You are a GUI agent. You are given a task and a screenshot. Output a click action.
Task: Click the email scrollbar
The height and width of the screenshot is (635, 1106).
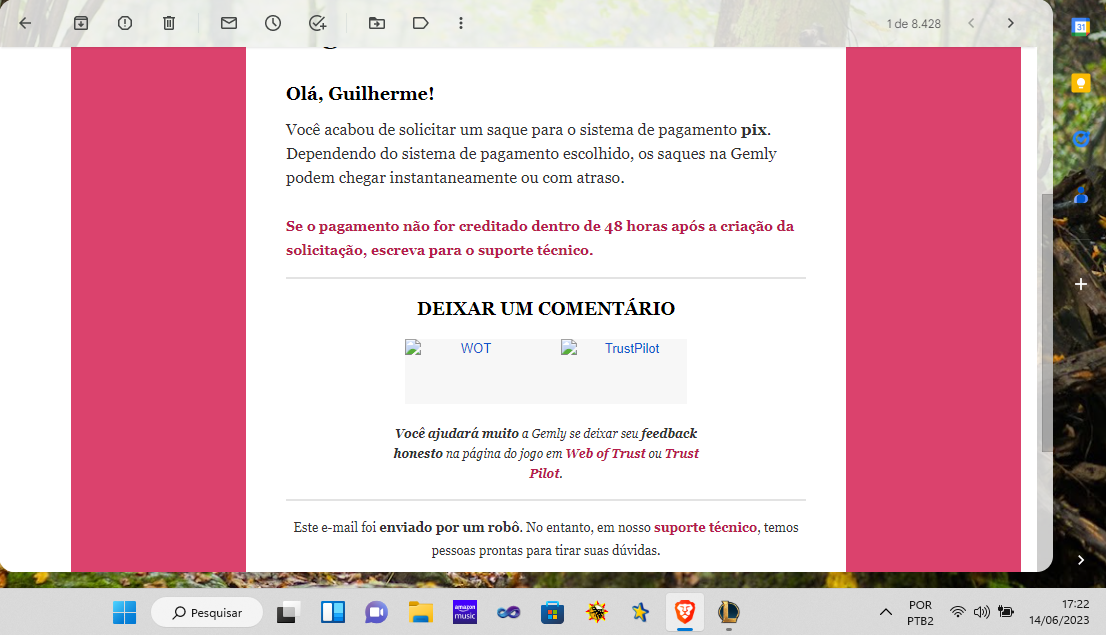coord(1047,322)
